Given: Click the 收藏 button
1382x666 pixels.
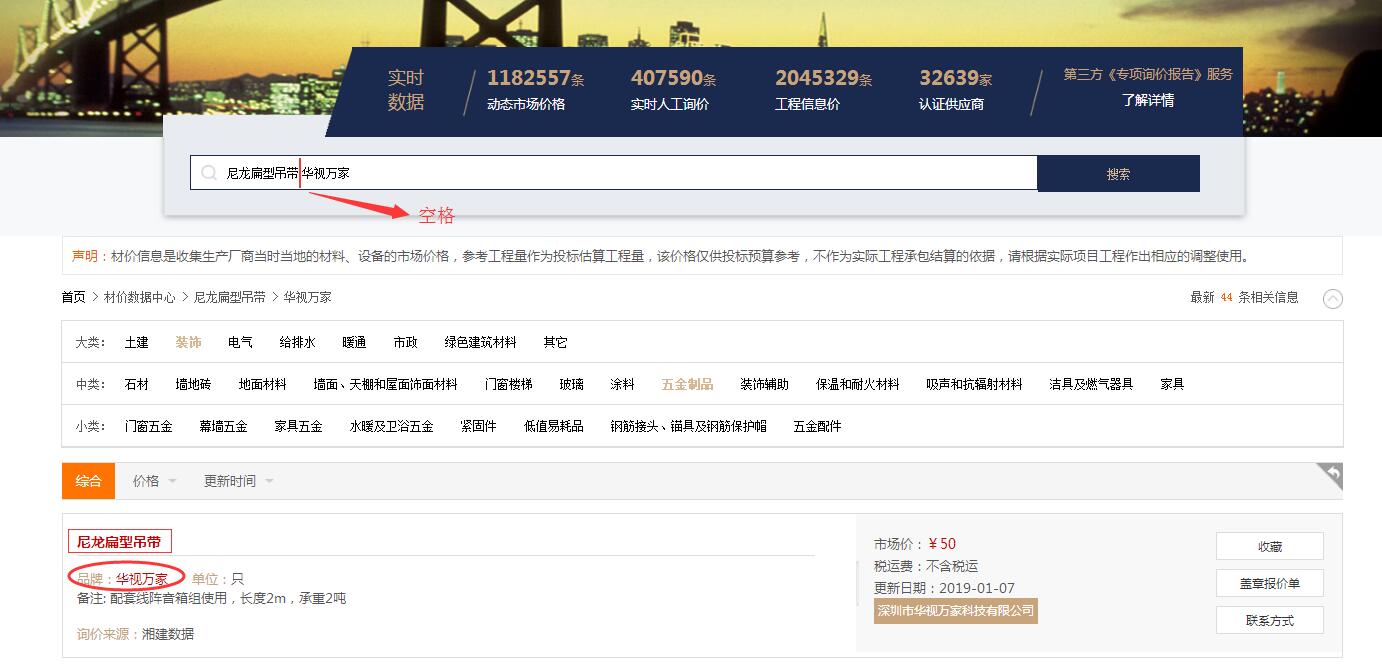Looking at the screenshot, I should pyautogui.click(x=1270, y=546).
